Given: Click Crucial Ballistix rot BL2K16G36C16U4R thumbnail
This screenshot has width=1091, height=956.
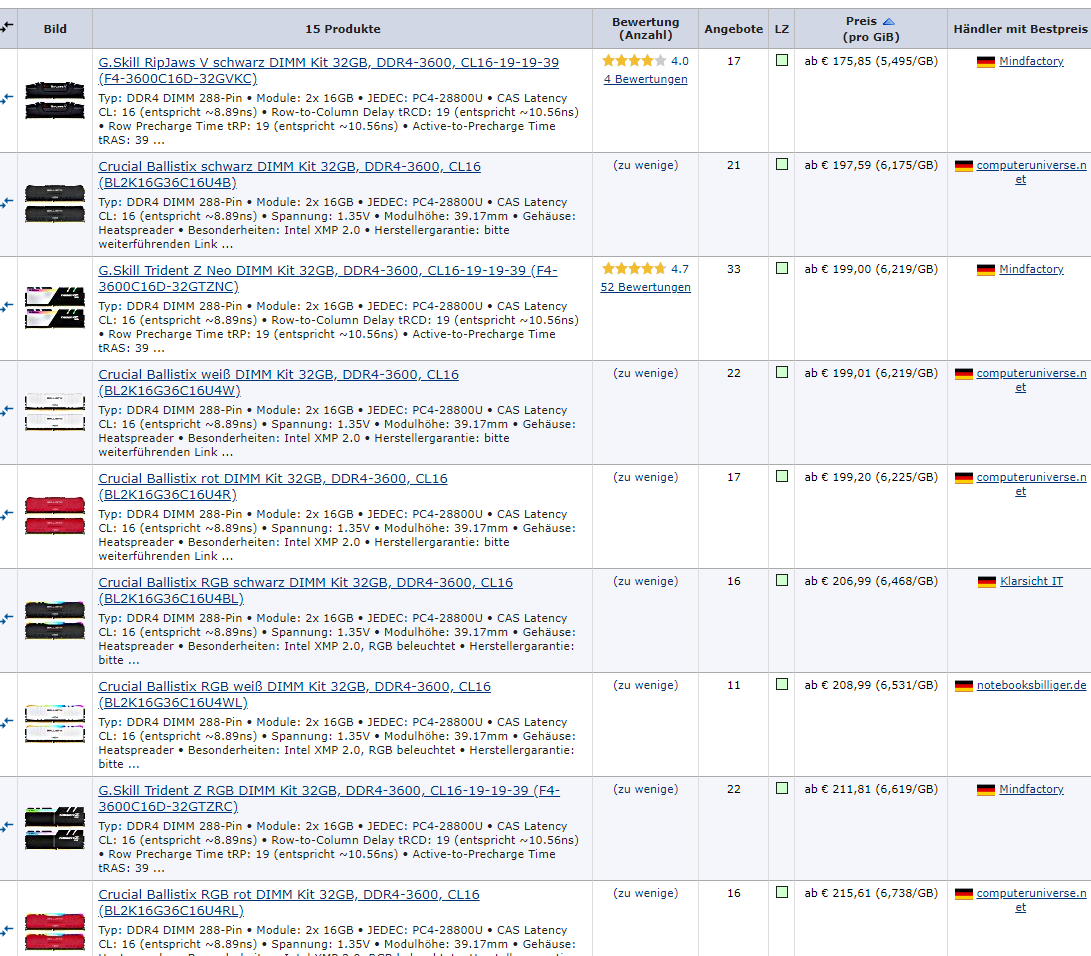Looking at the screenshot, I should click(54, 516).
